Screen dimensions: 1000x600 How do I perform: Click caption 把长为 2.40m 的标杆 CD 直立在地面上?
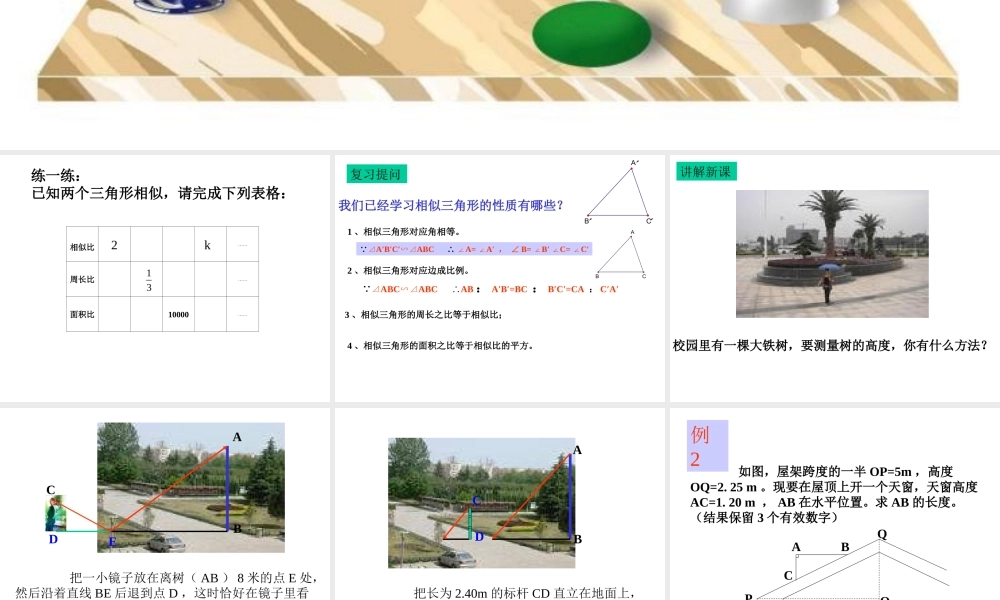click(x=523, y=593)
